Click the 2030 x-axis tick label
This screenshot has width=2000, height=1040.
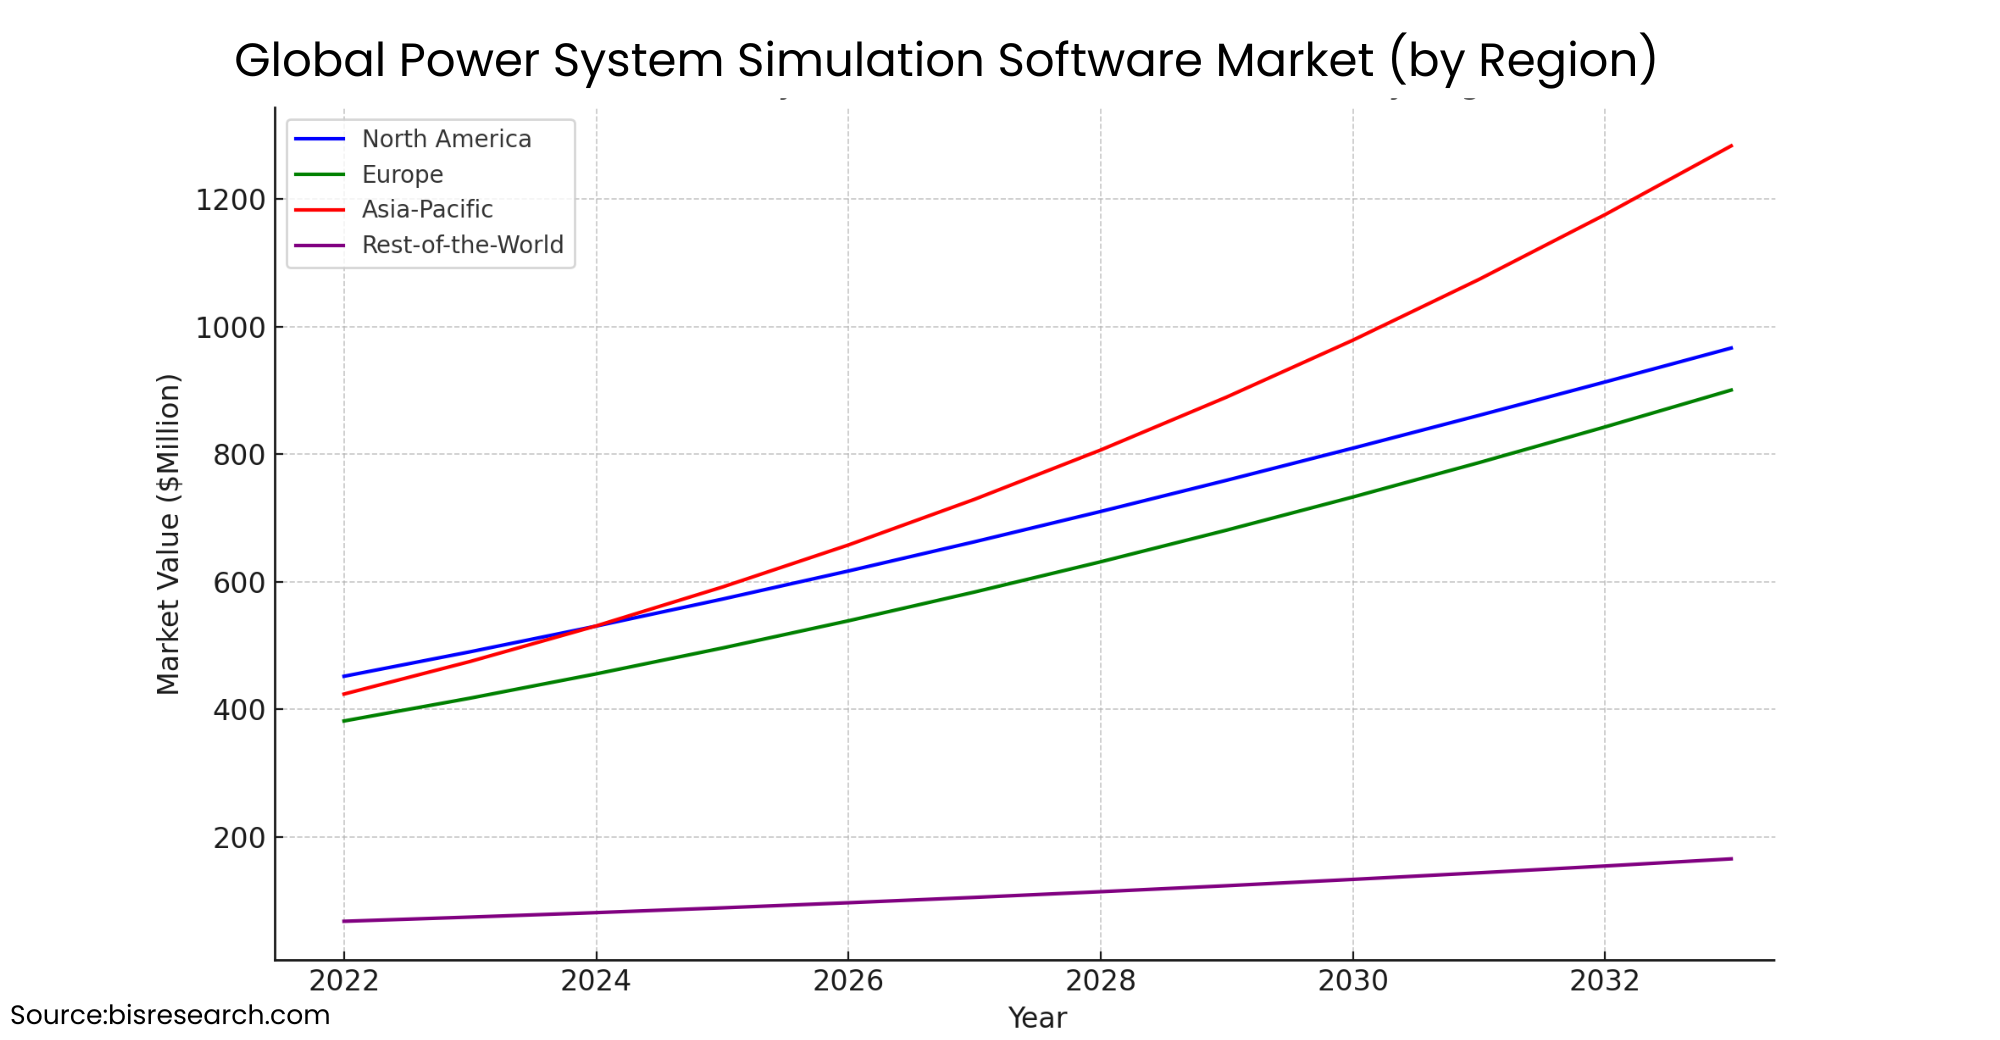1352,981
